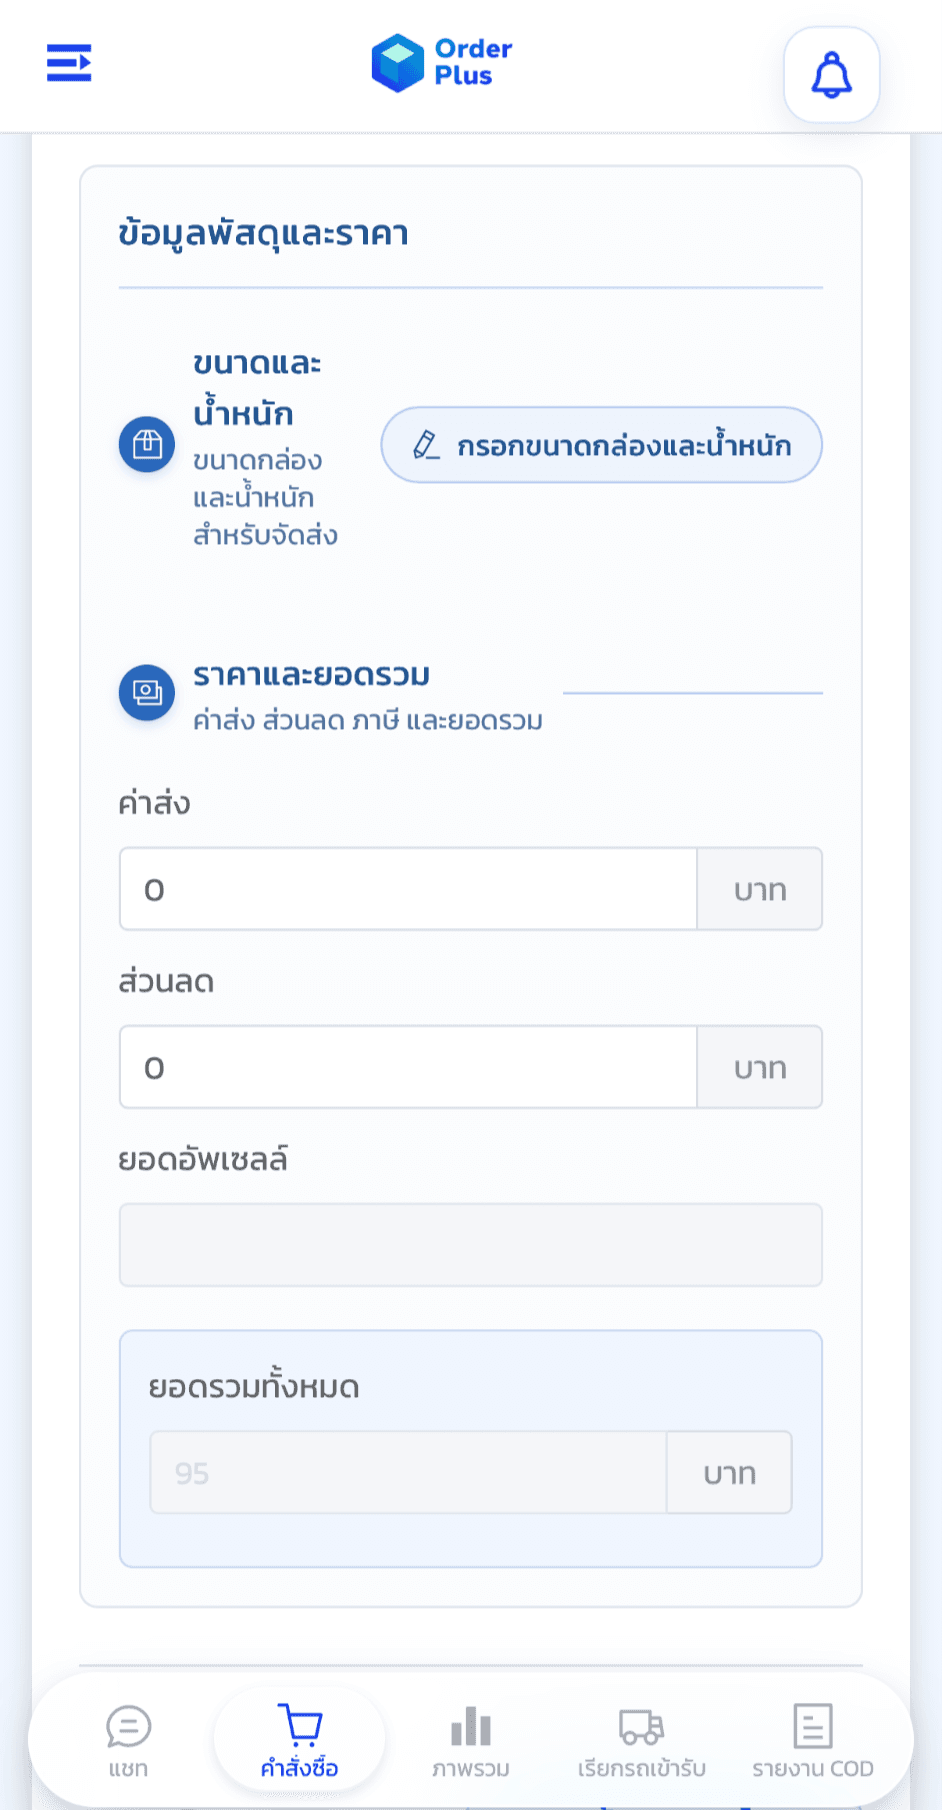This screenshot has height=1810, width=942.
Task: Click the ราคาและยอดรวม section title
Action: [311, 675]
